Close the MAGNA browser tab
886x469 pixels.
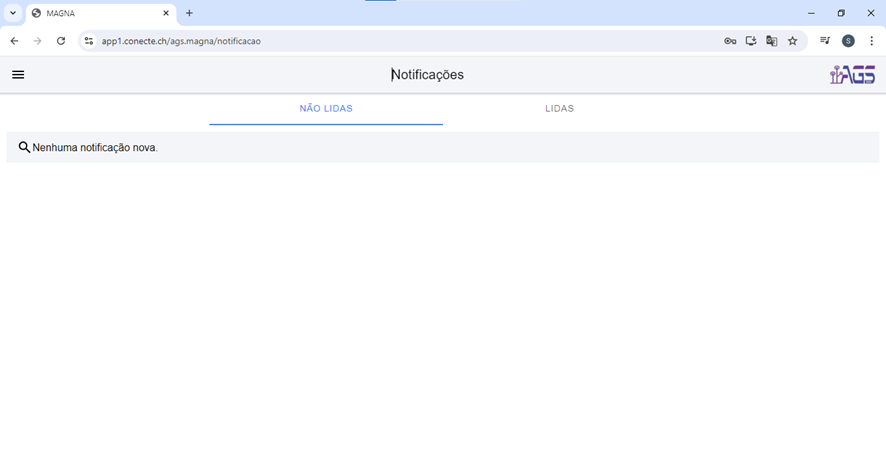(166, 13)
